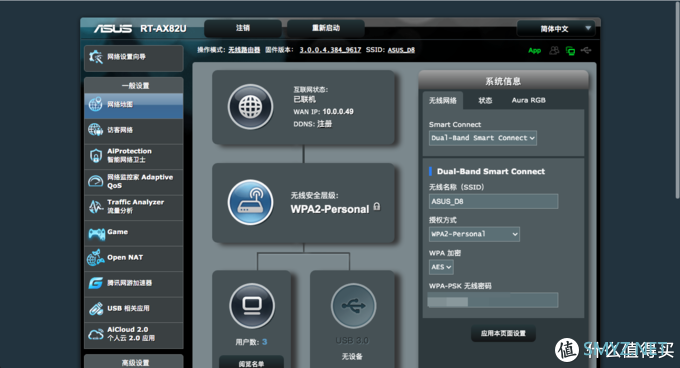Click the Dual-Band Smart Connect heading
Screen dimensions: 680x368
(491, 172)
